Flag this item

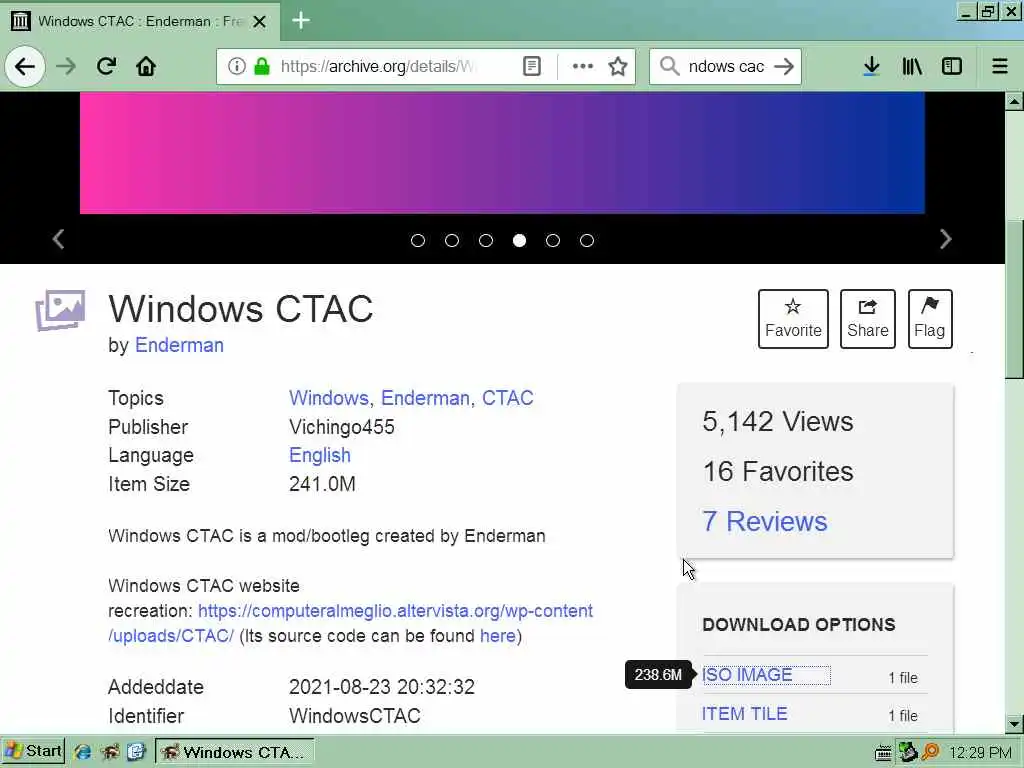click(929, 319)
